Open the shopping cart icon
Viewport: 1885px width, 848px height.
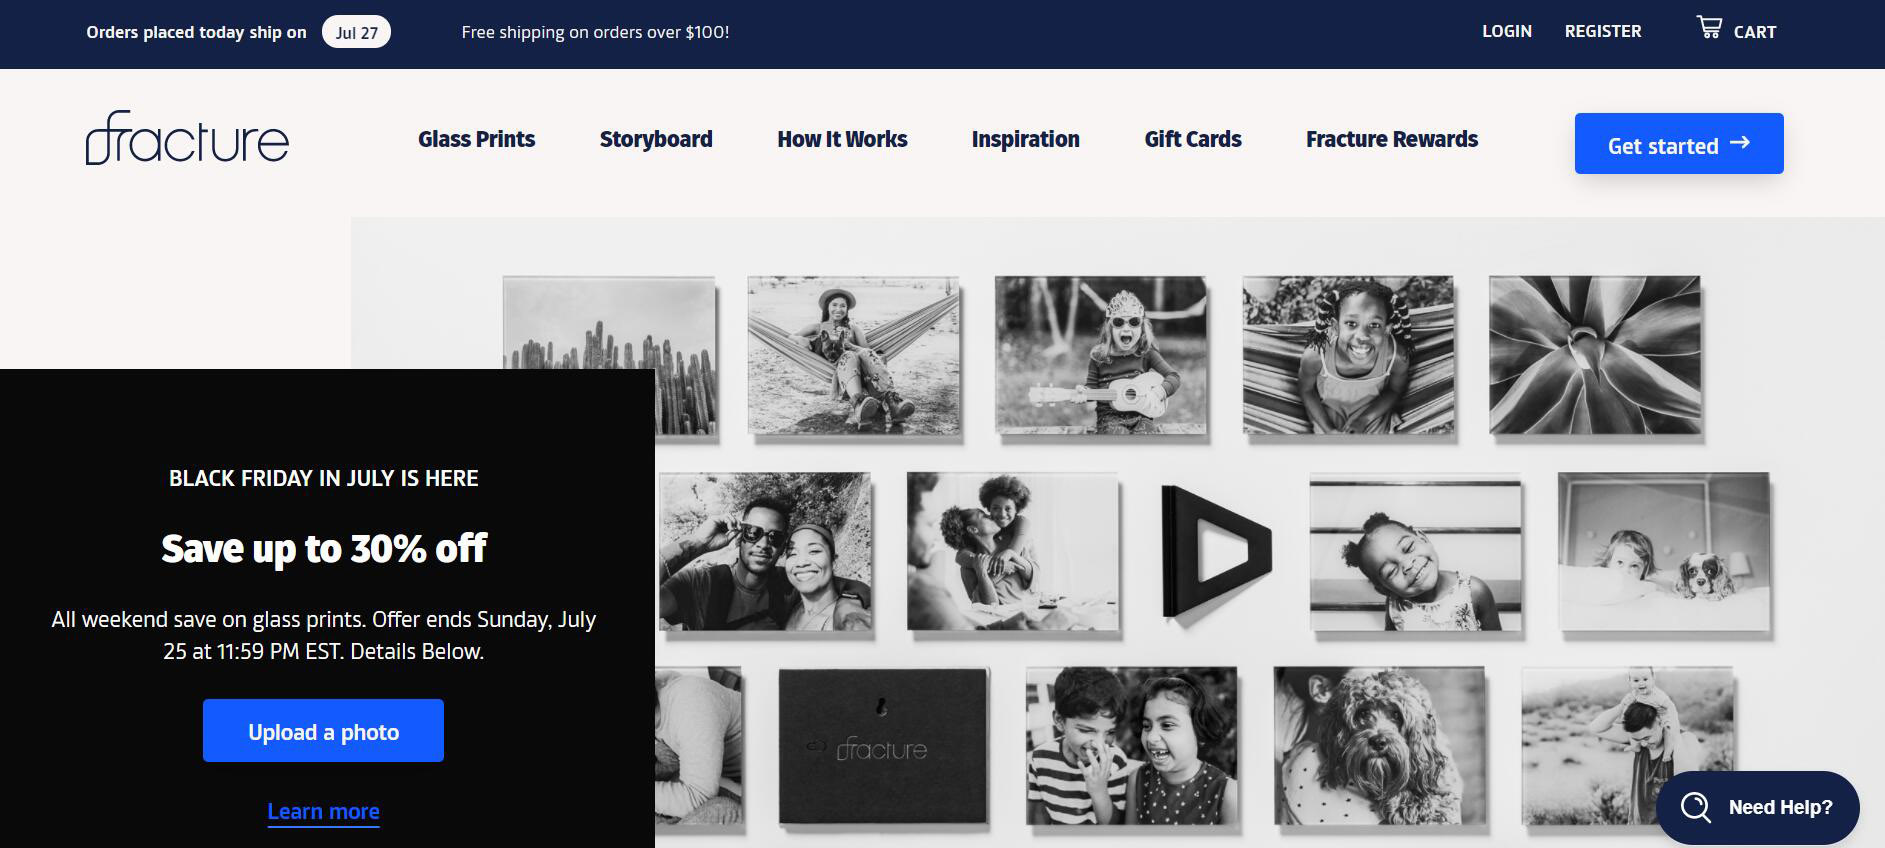[1709, 28]
